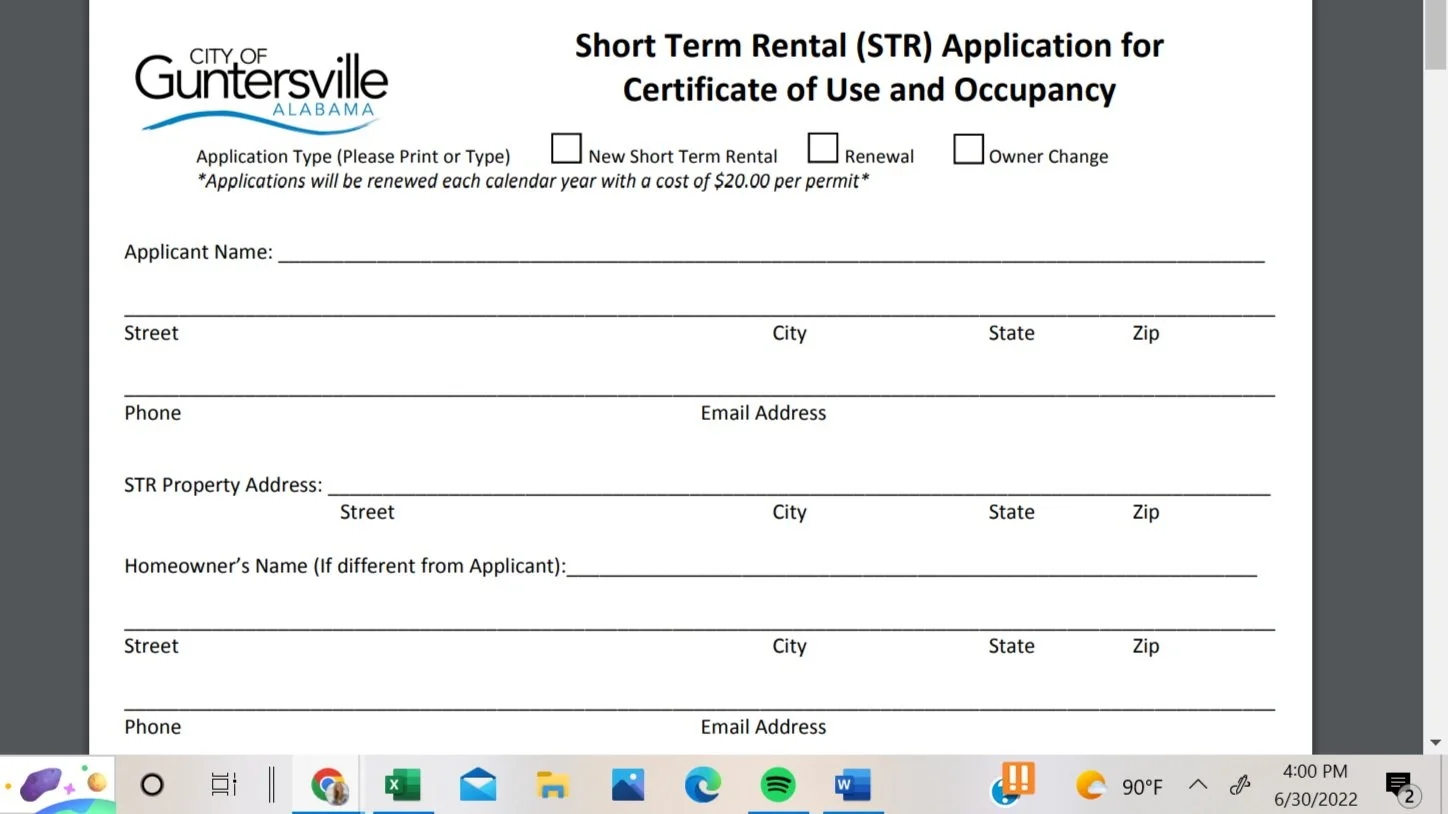
Task: Click the Cortana circle icon
Action: coord(152,785)
